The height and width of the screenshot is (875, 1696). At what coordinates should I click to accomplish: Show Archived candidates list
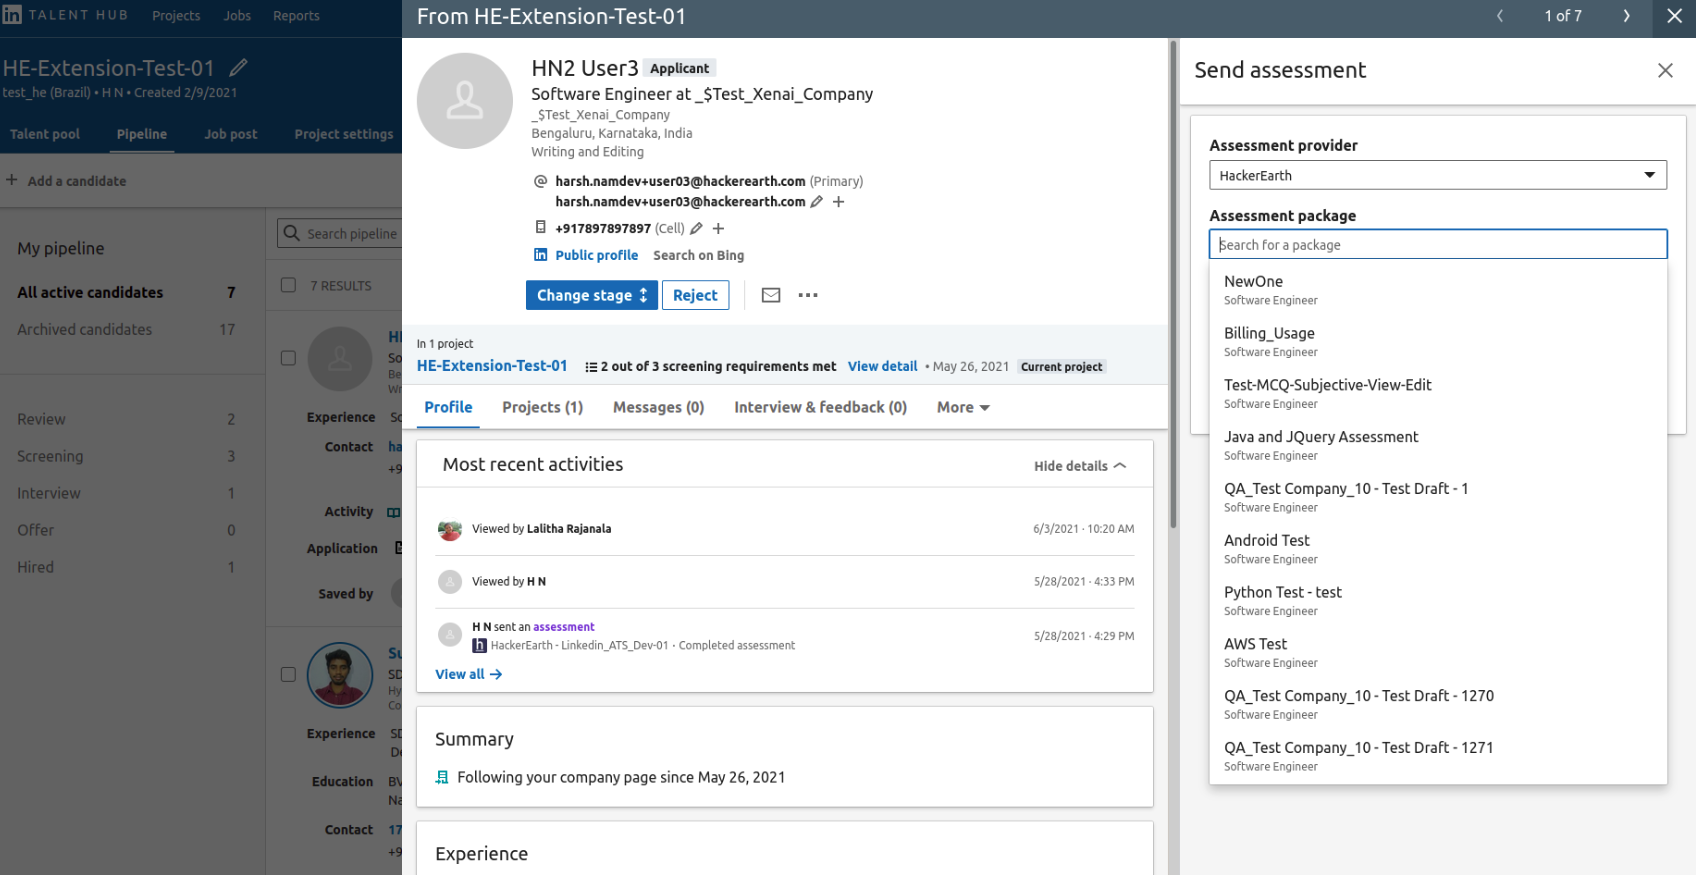coord(126,330)
